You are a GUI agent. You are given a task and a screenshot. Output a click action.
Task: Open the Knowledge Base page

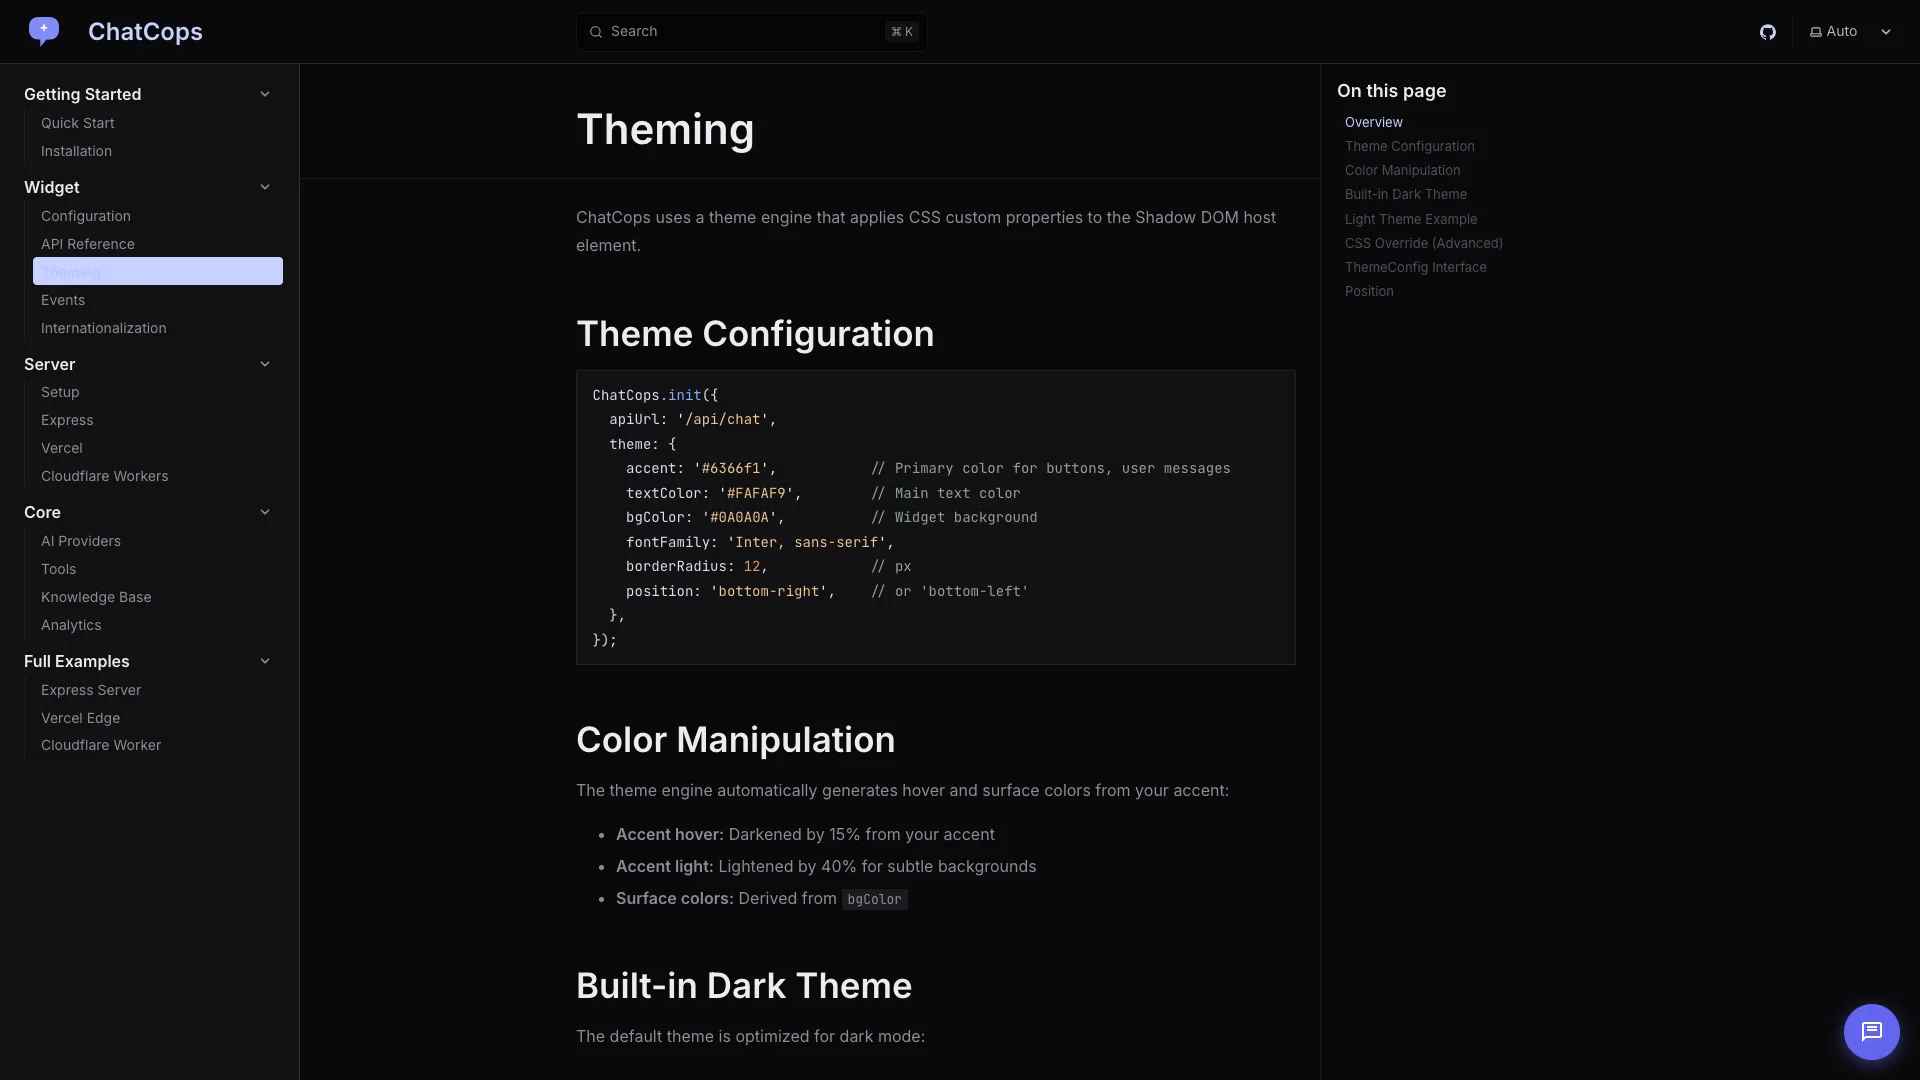point(96,597)
